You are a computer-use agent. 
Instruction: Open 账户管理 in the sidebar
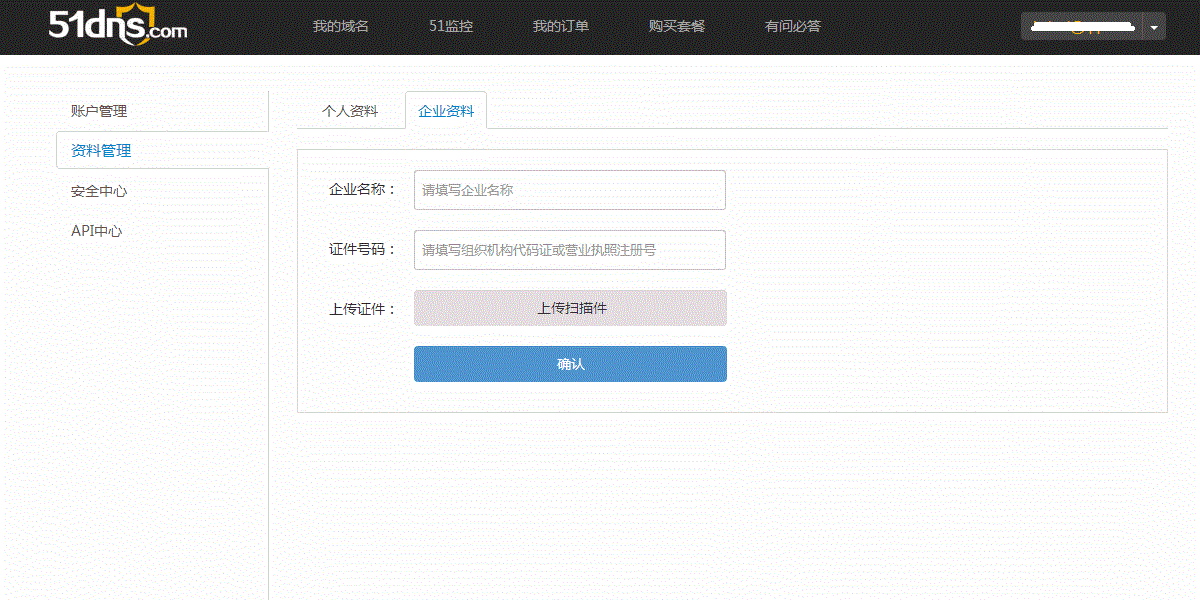point(99,111)
